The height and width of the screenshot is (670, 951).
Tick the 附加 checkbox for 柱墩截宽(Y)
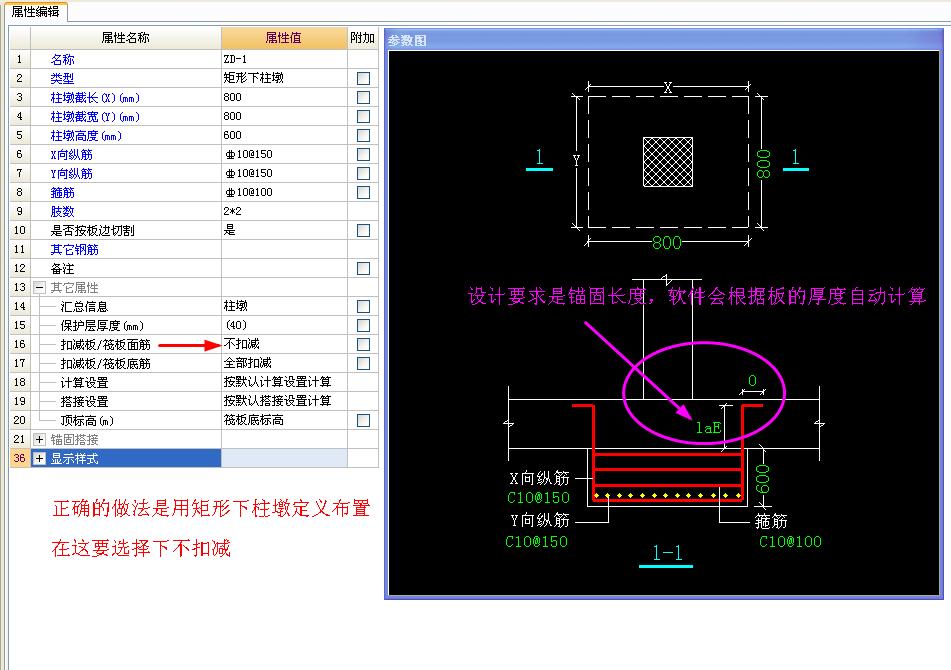coord(363,116)
